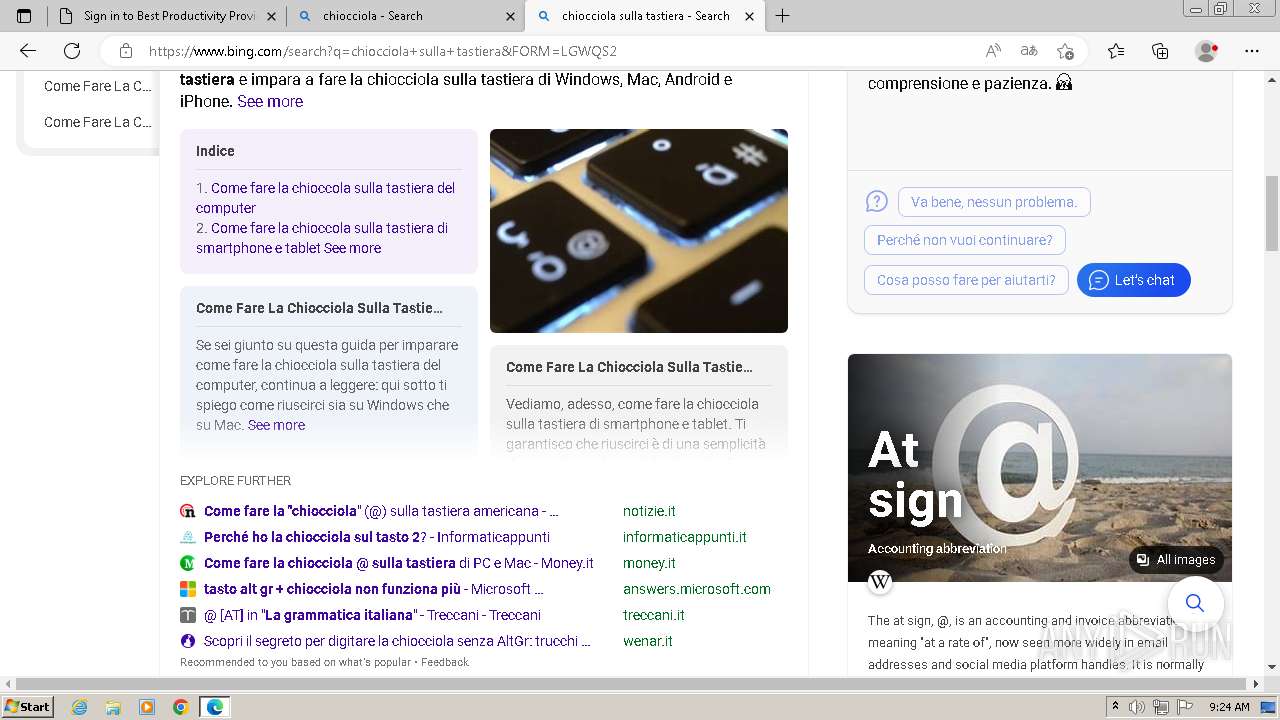
Task: Open File Explorer from taskbar
Action: click(113, 707)
